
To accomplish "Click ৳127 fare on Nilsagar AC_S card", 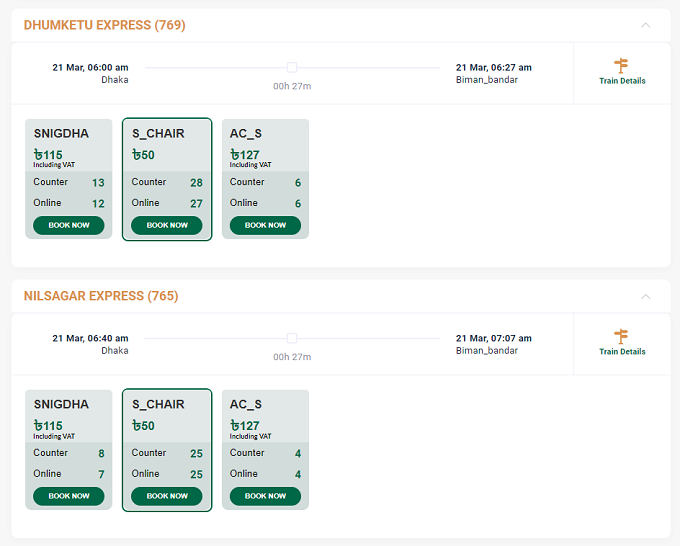I will (245, 425).
